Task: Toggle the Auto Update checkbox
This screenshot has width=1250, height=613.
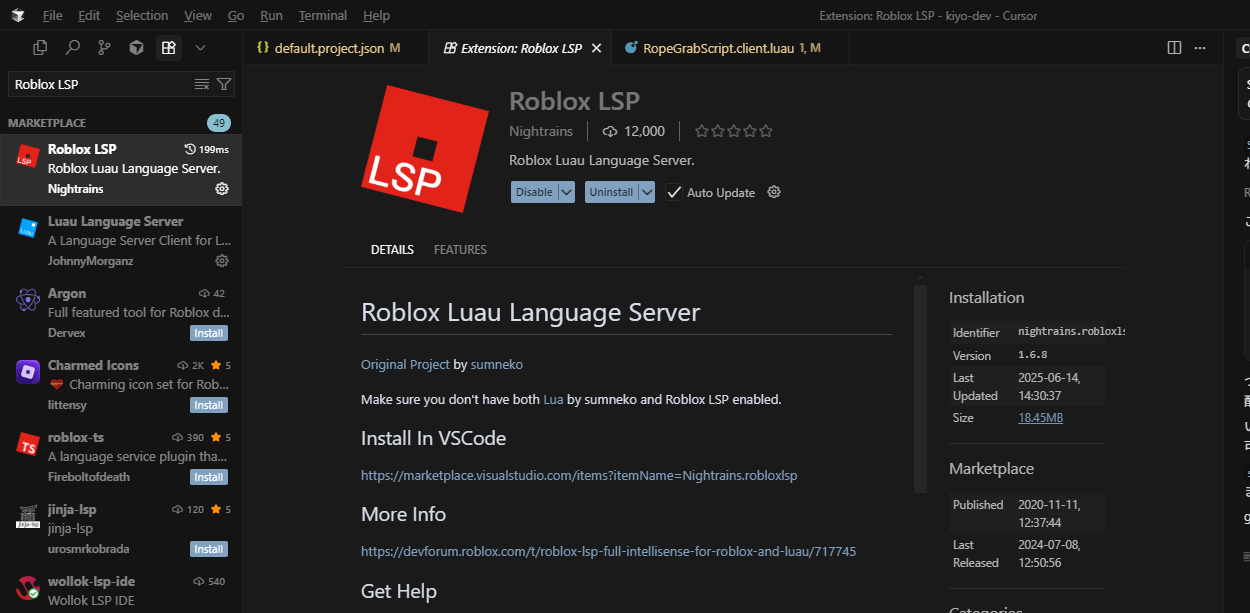Action: pos(674,192)
